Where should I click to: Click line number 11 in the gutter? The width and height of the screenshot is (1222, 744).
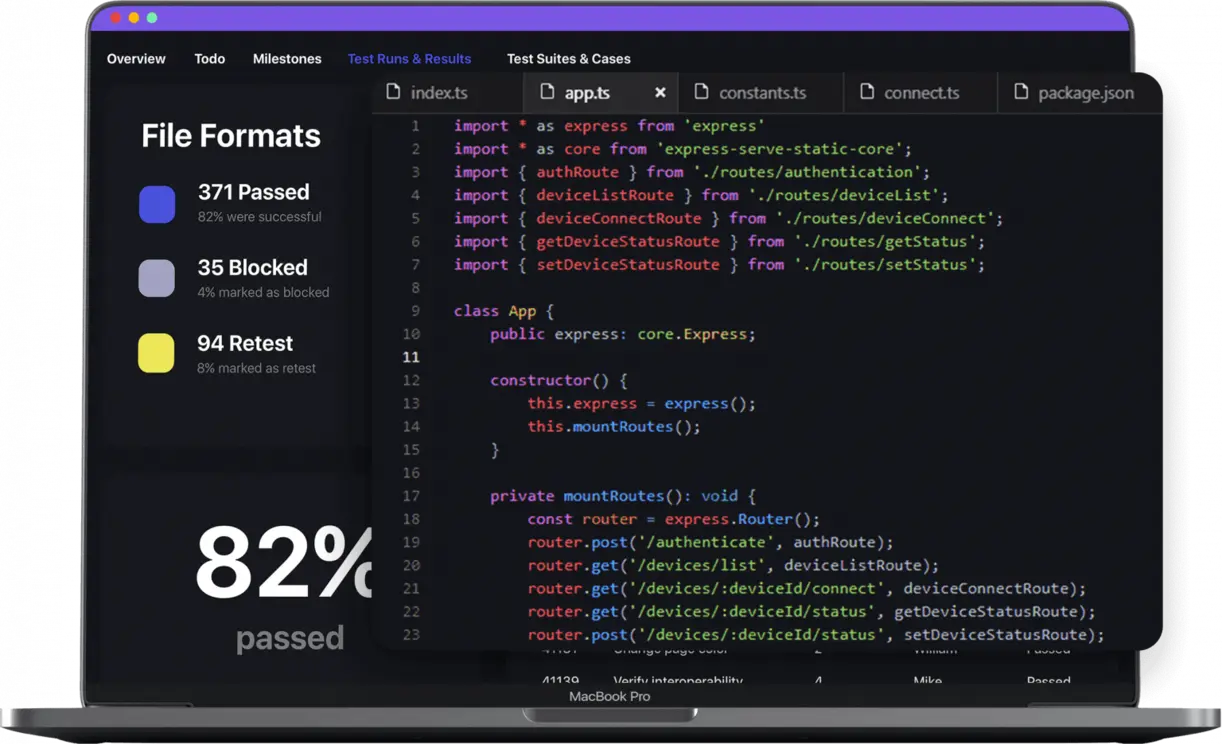click(411, 357)
